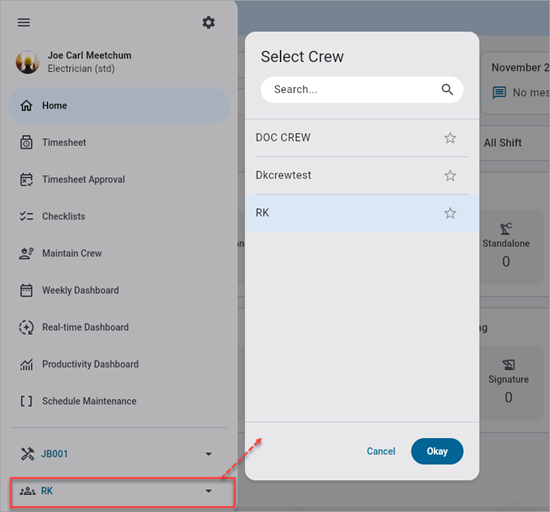Image resolution: width=550 pixels, height=512 pixels.
Task: Click the Joe Carl Meetchum name
Action: tap(89, 55)
